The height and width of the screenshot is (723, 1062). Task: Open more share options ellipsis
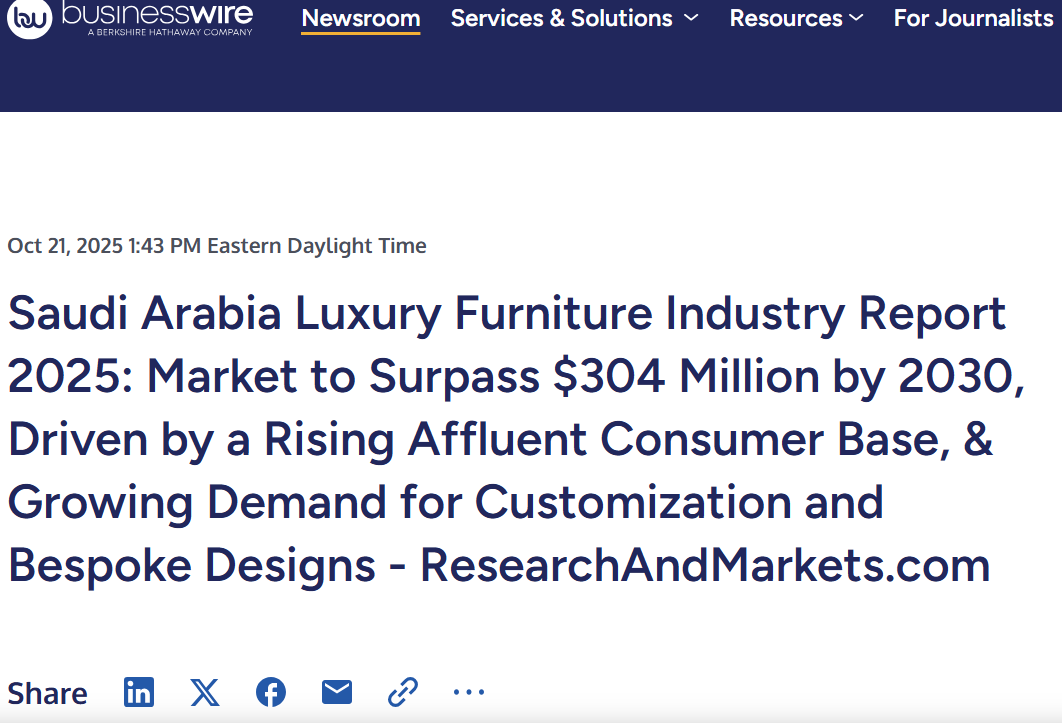468,692
